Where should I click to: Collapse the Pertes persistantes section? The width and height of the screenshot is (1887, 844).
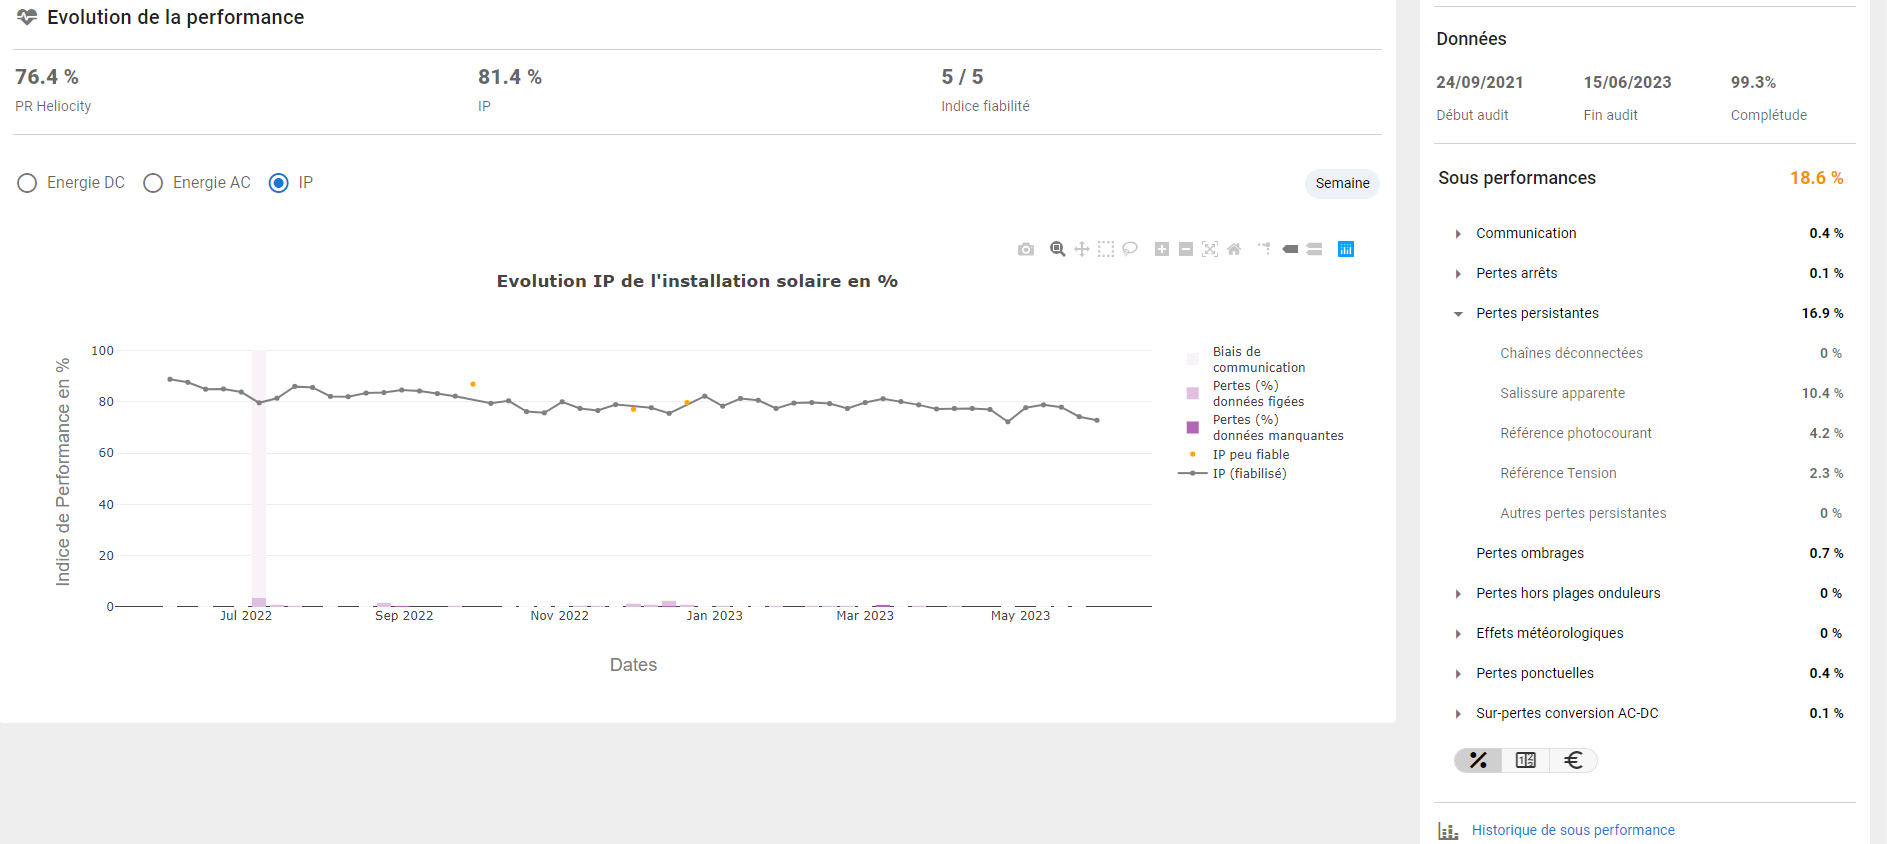[1458, 314]
